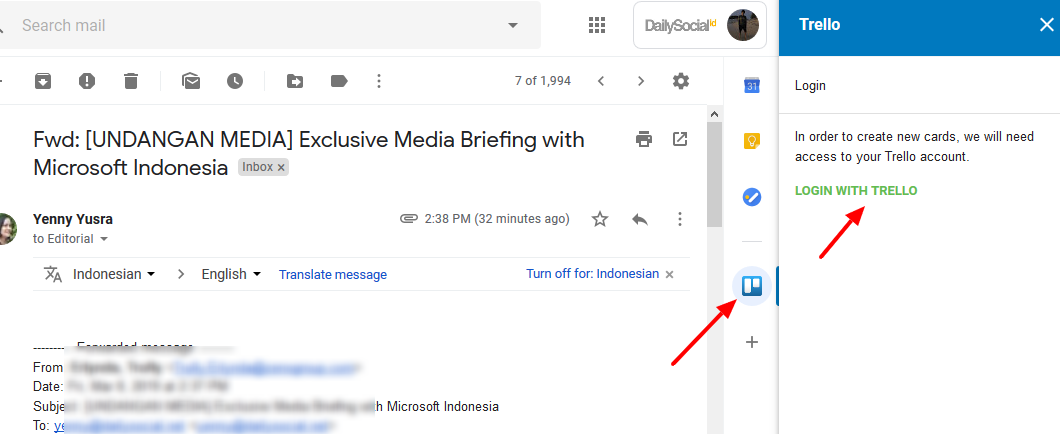Open the toolbar More options menu

tap(379, 81)
